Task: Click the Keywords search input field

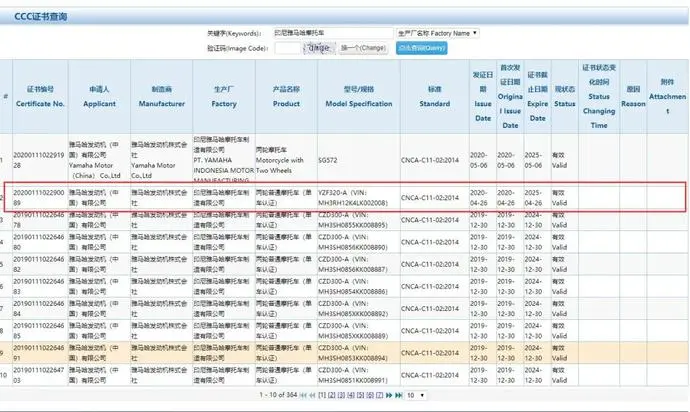Action: pos(333,33)
